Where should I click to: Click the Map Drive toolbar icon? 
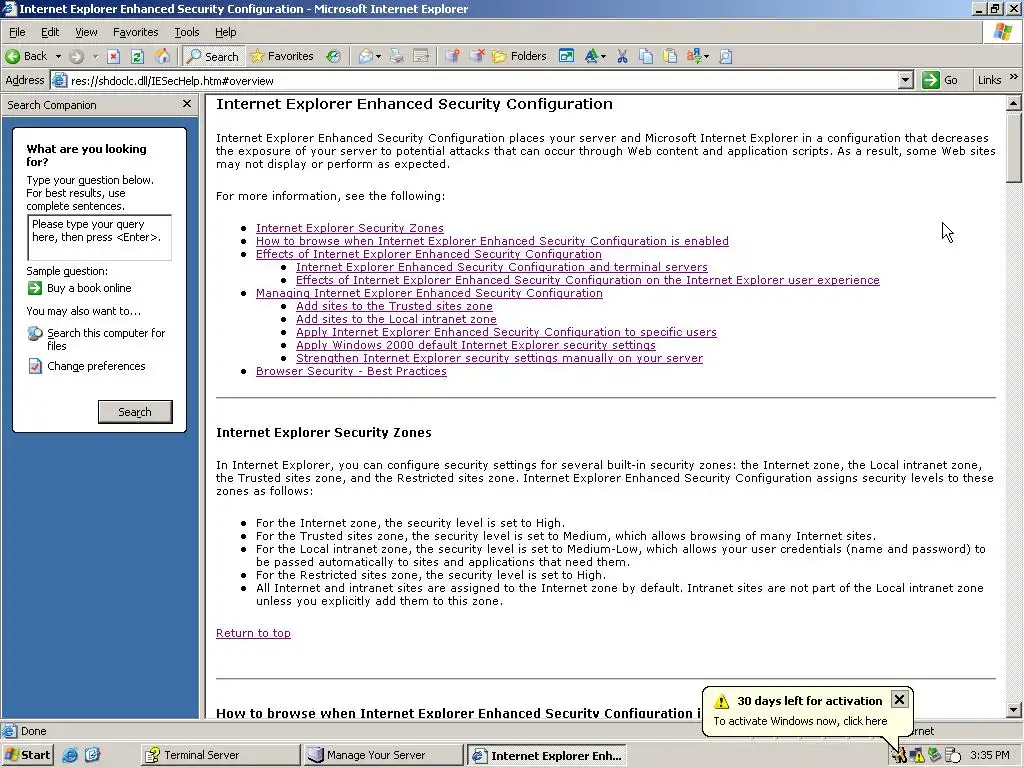[452, 56]
